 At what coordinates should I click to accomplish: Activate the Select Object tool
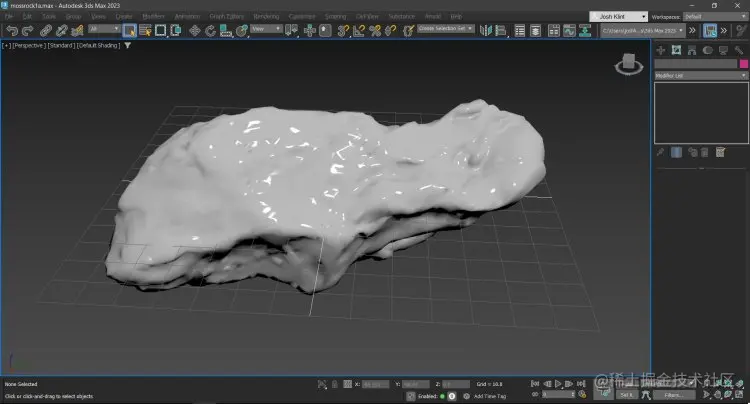click(x=129, y=31)
